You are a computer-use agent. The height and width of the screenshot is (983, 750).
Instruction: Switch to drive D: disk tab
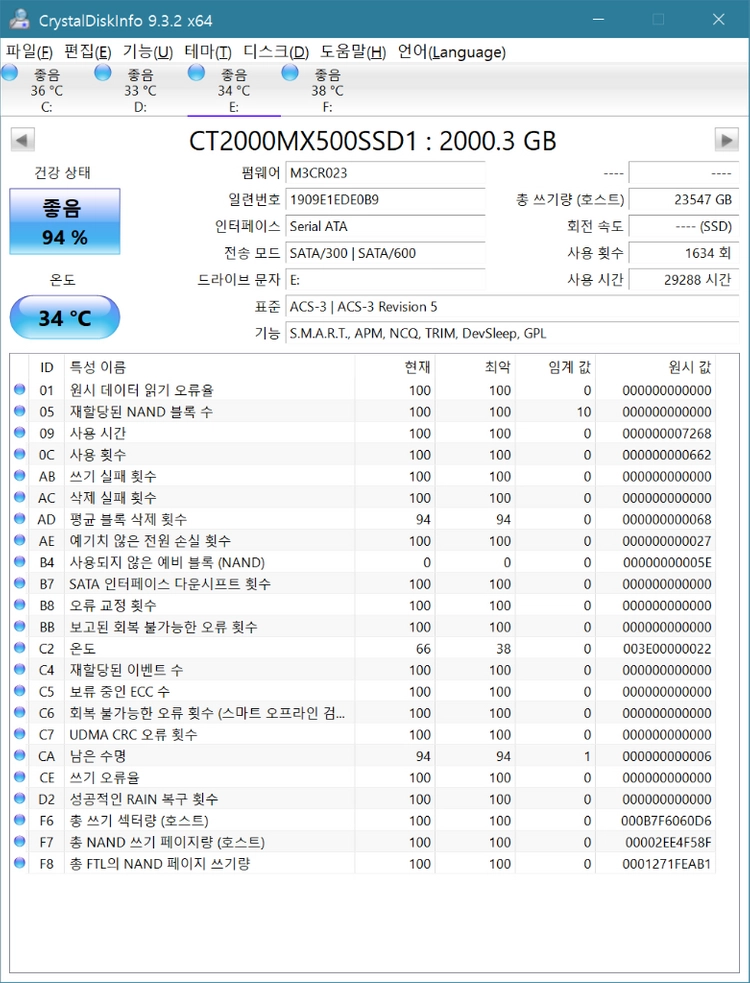coord(140,91)
